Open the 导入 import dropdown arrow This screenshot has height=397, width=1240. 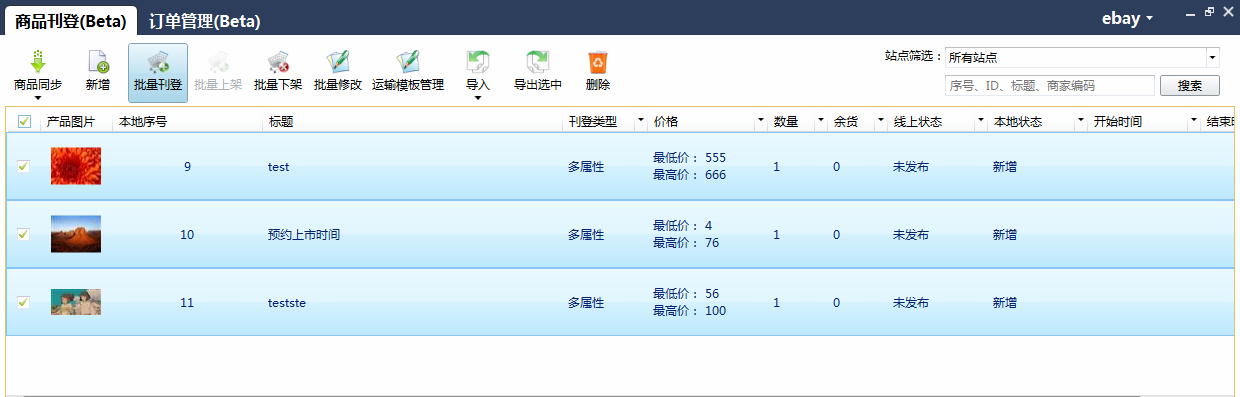tap(478, 97)
